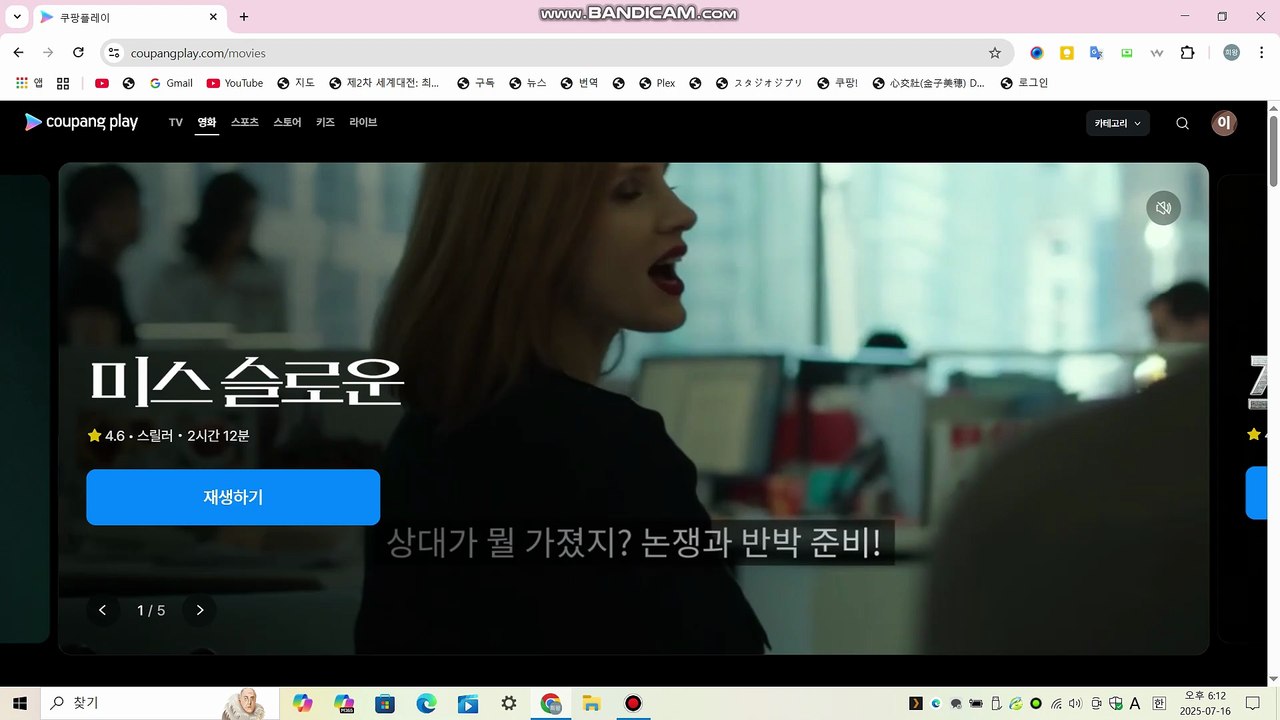1280x720 pixels.
Task: Open the Gmail bookmark
Action: point(170,83)
